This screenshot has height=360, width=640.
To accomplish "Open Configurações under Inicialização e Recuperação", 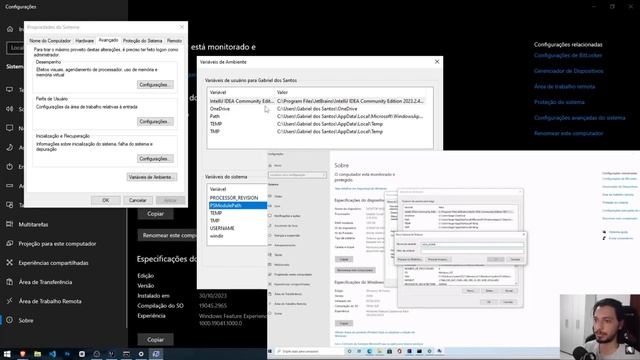I will pyautogui.click(x=155, y=158).
